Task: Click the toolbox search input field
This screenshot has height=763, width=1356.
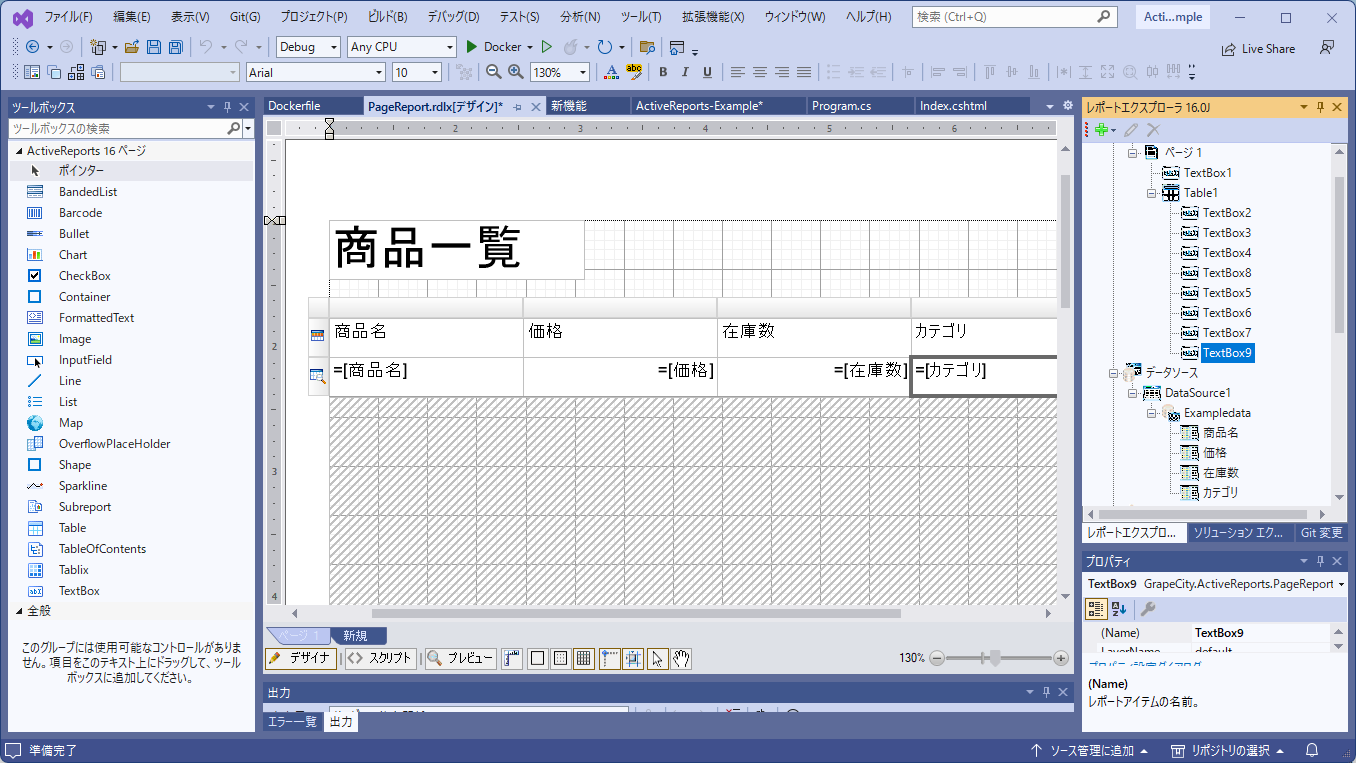Action: tap(117, 128)
